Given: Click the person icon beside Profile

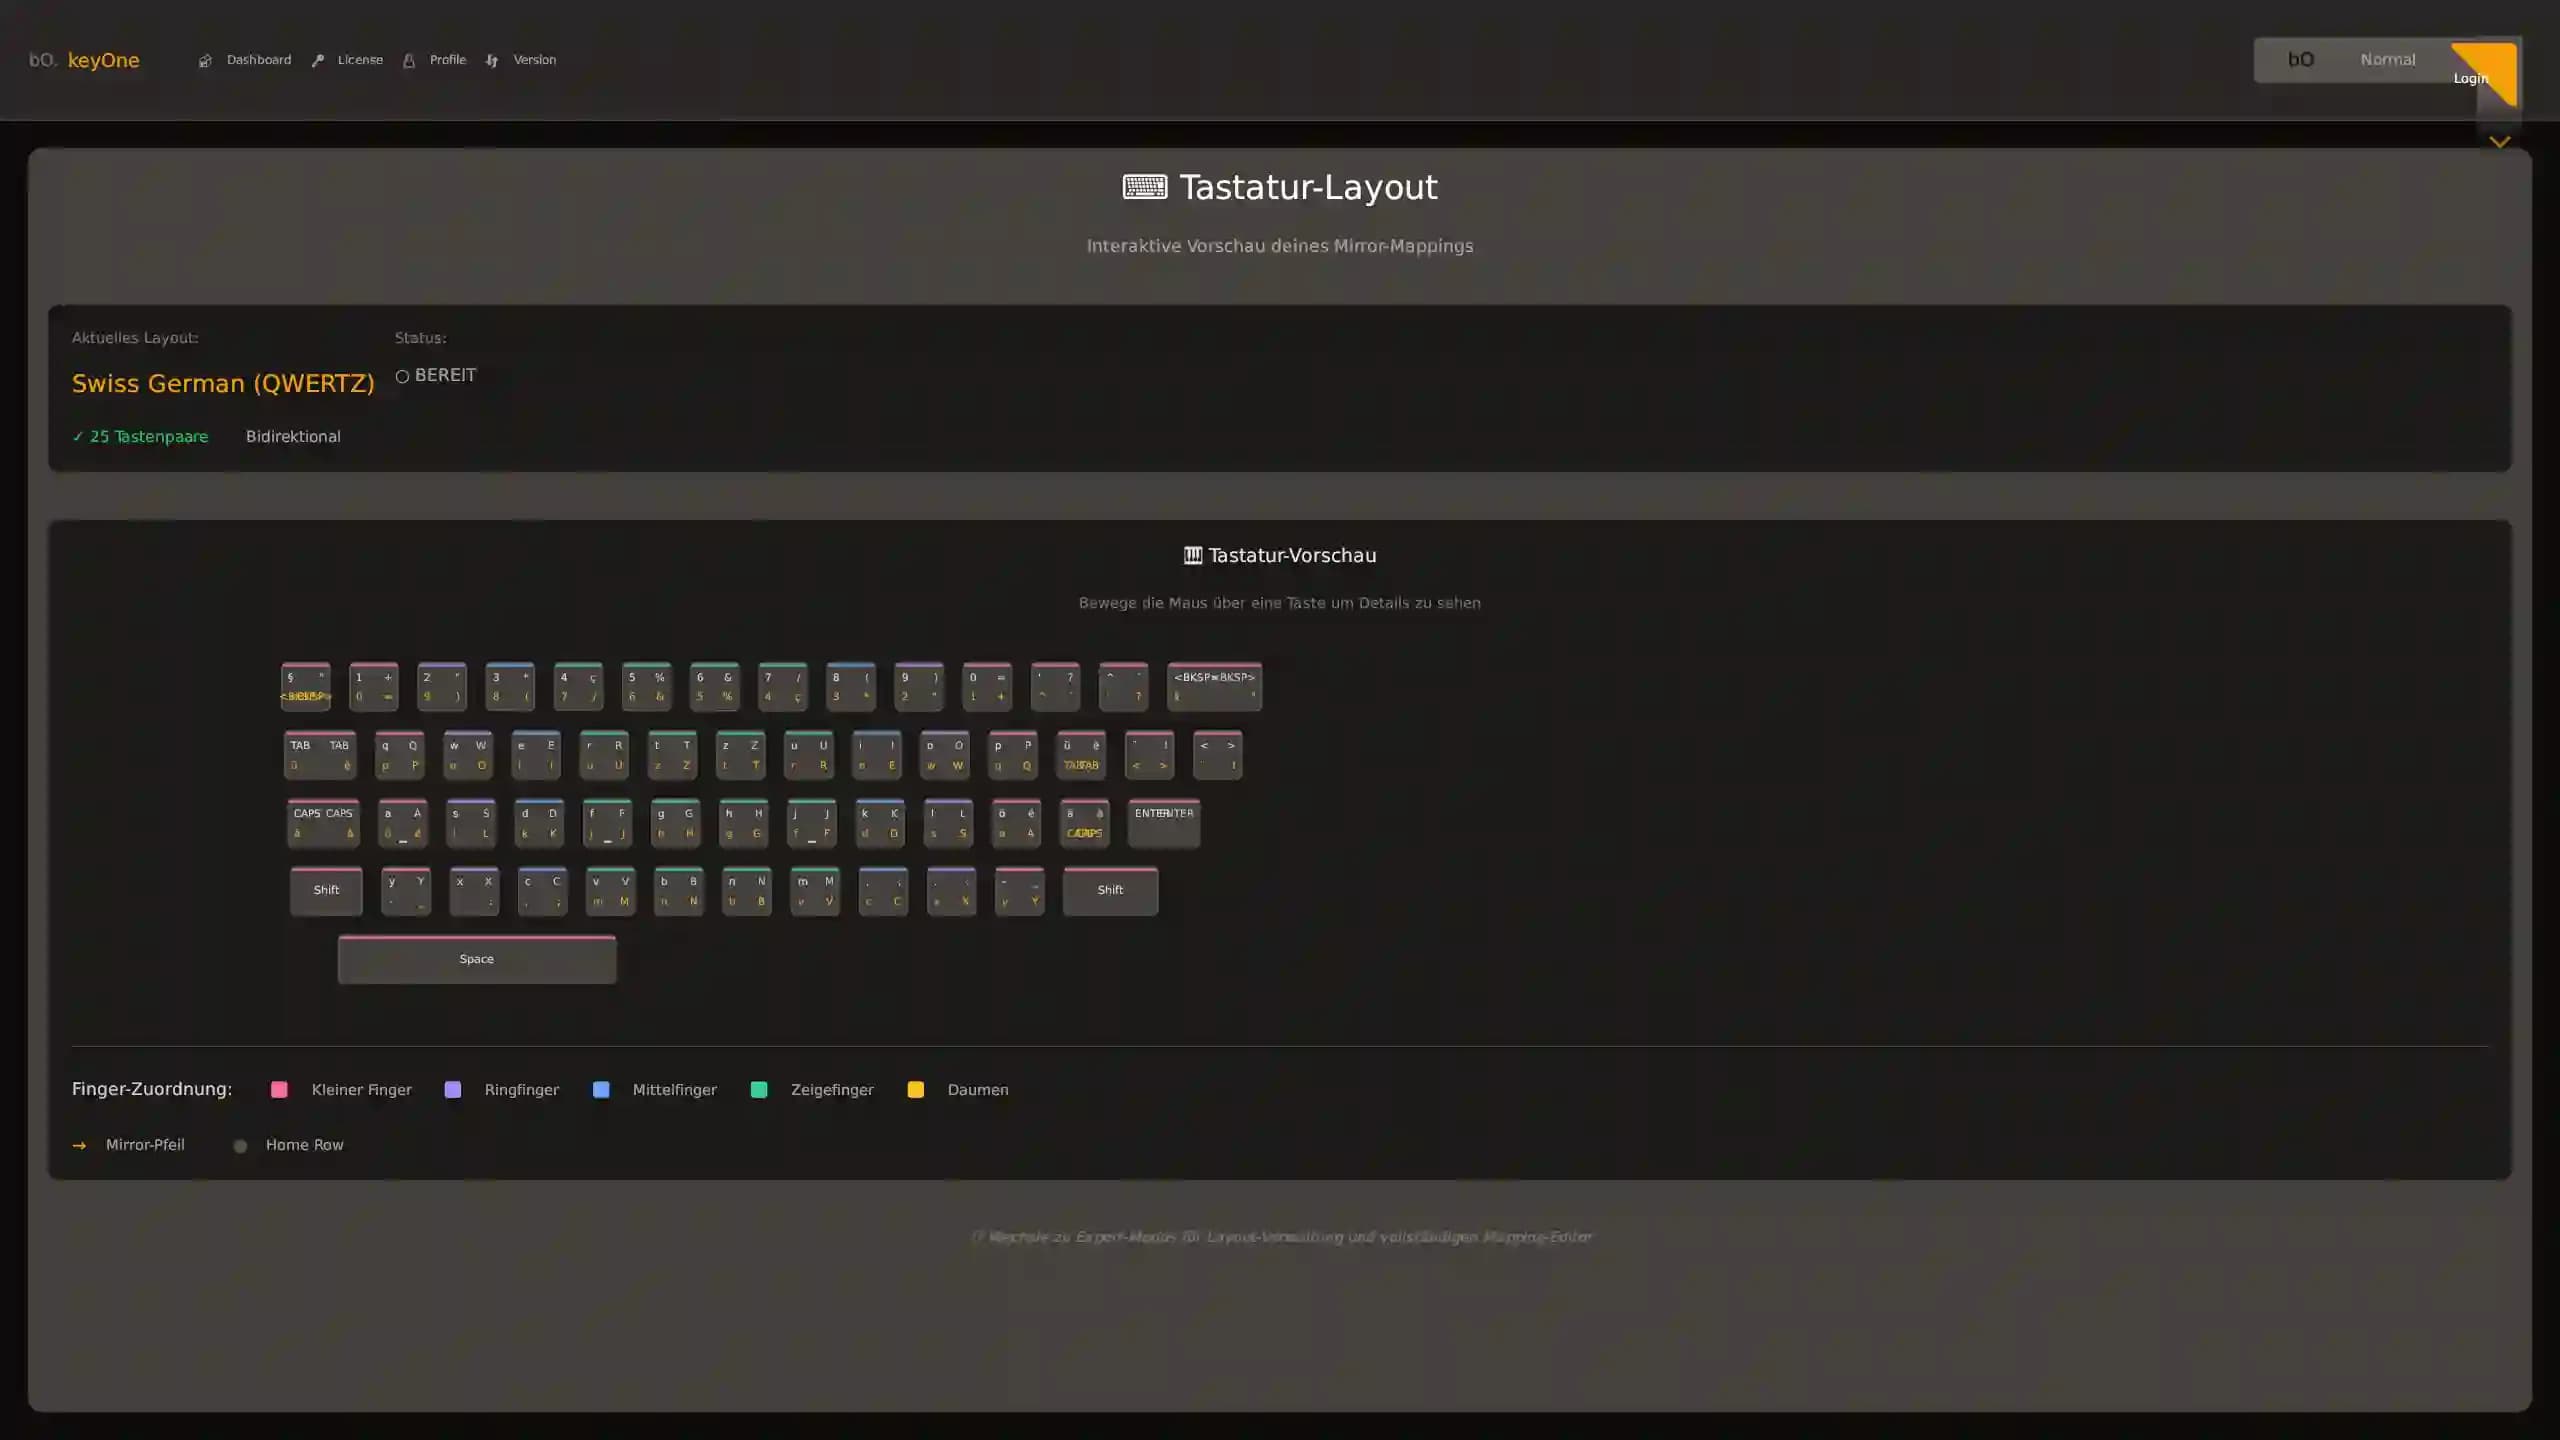Looking at the screenshot, I should (409, 60).
